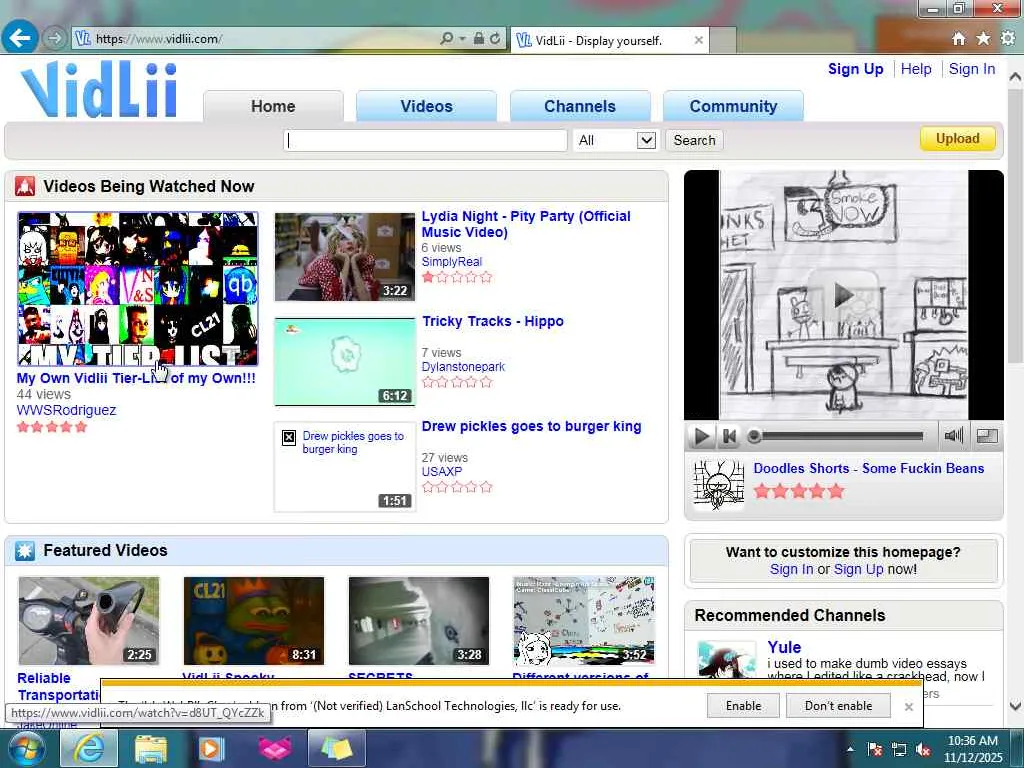Click the action center flag tray icon

874,750
